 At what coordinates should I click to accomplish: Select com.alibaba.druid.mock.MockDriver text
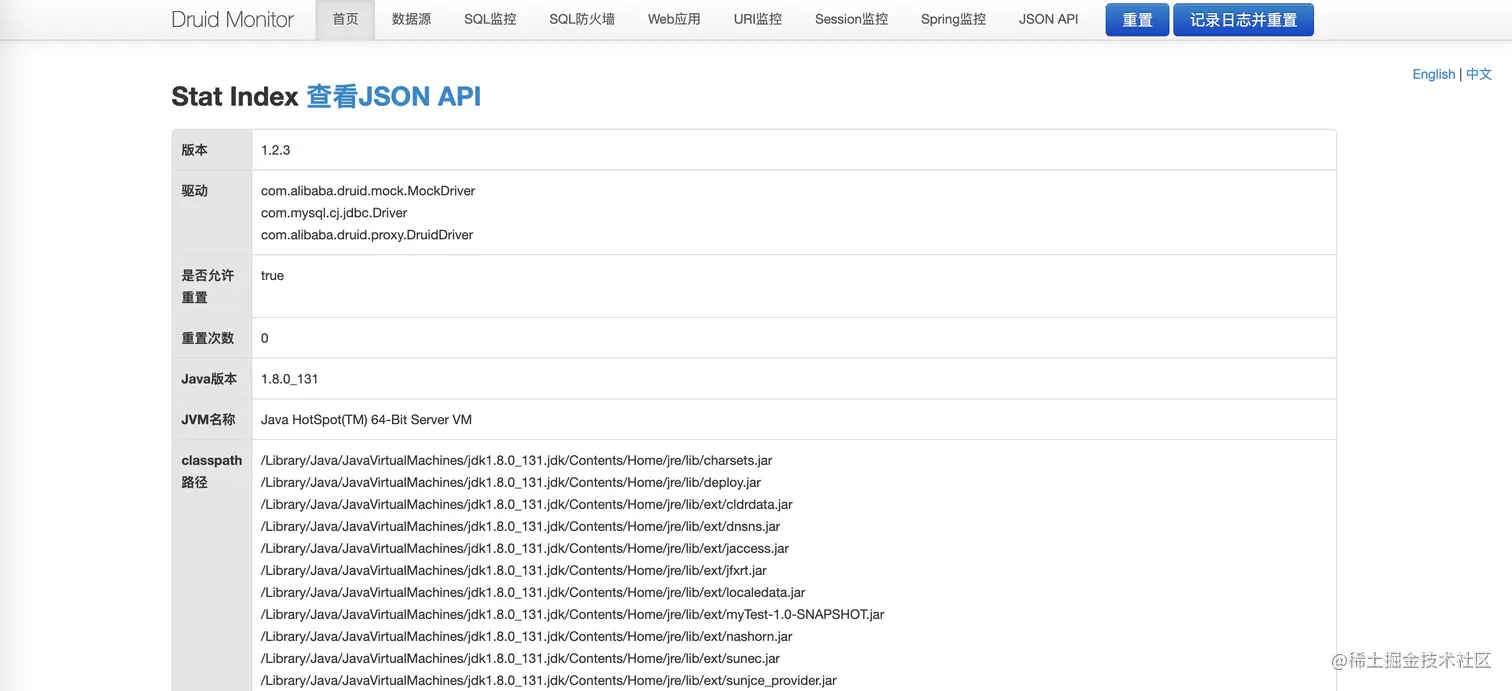tap(368, 191)
